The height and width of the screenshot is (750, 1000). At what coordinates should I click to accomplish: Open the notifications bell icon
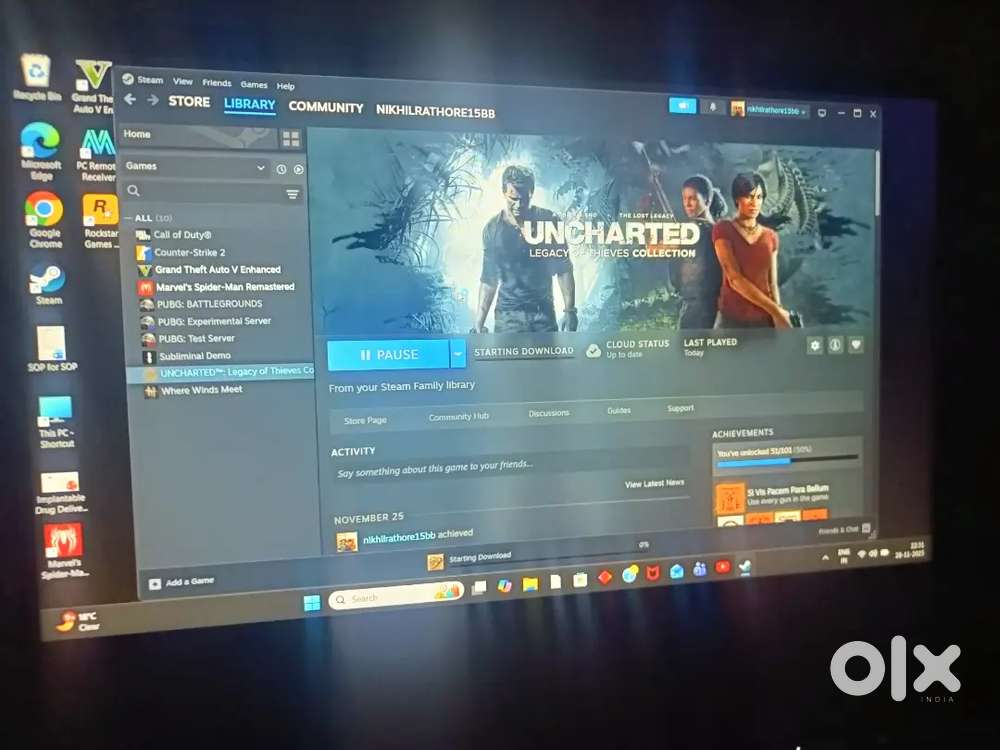(x=713, y=107)
